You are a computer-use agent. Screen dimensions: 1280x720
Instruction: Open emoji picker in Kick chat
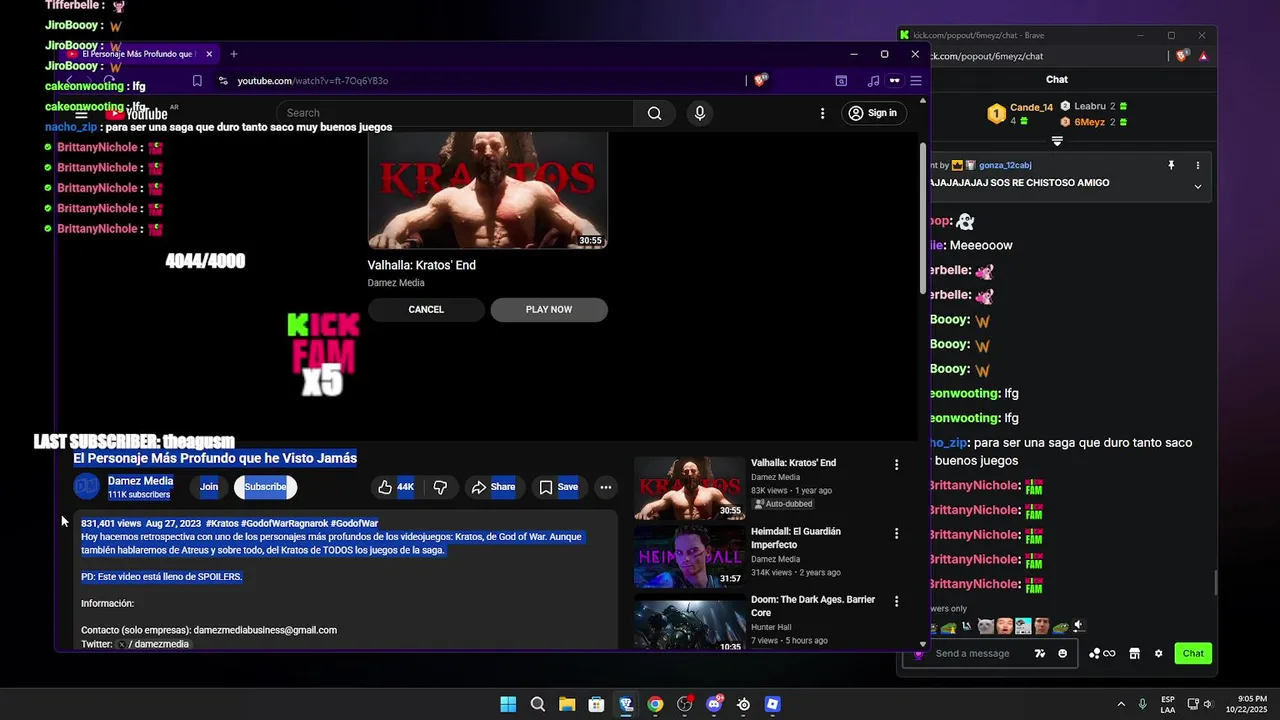coord(1062,653)
